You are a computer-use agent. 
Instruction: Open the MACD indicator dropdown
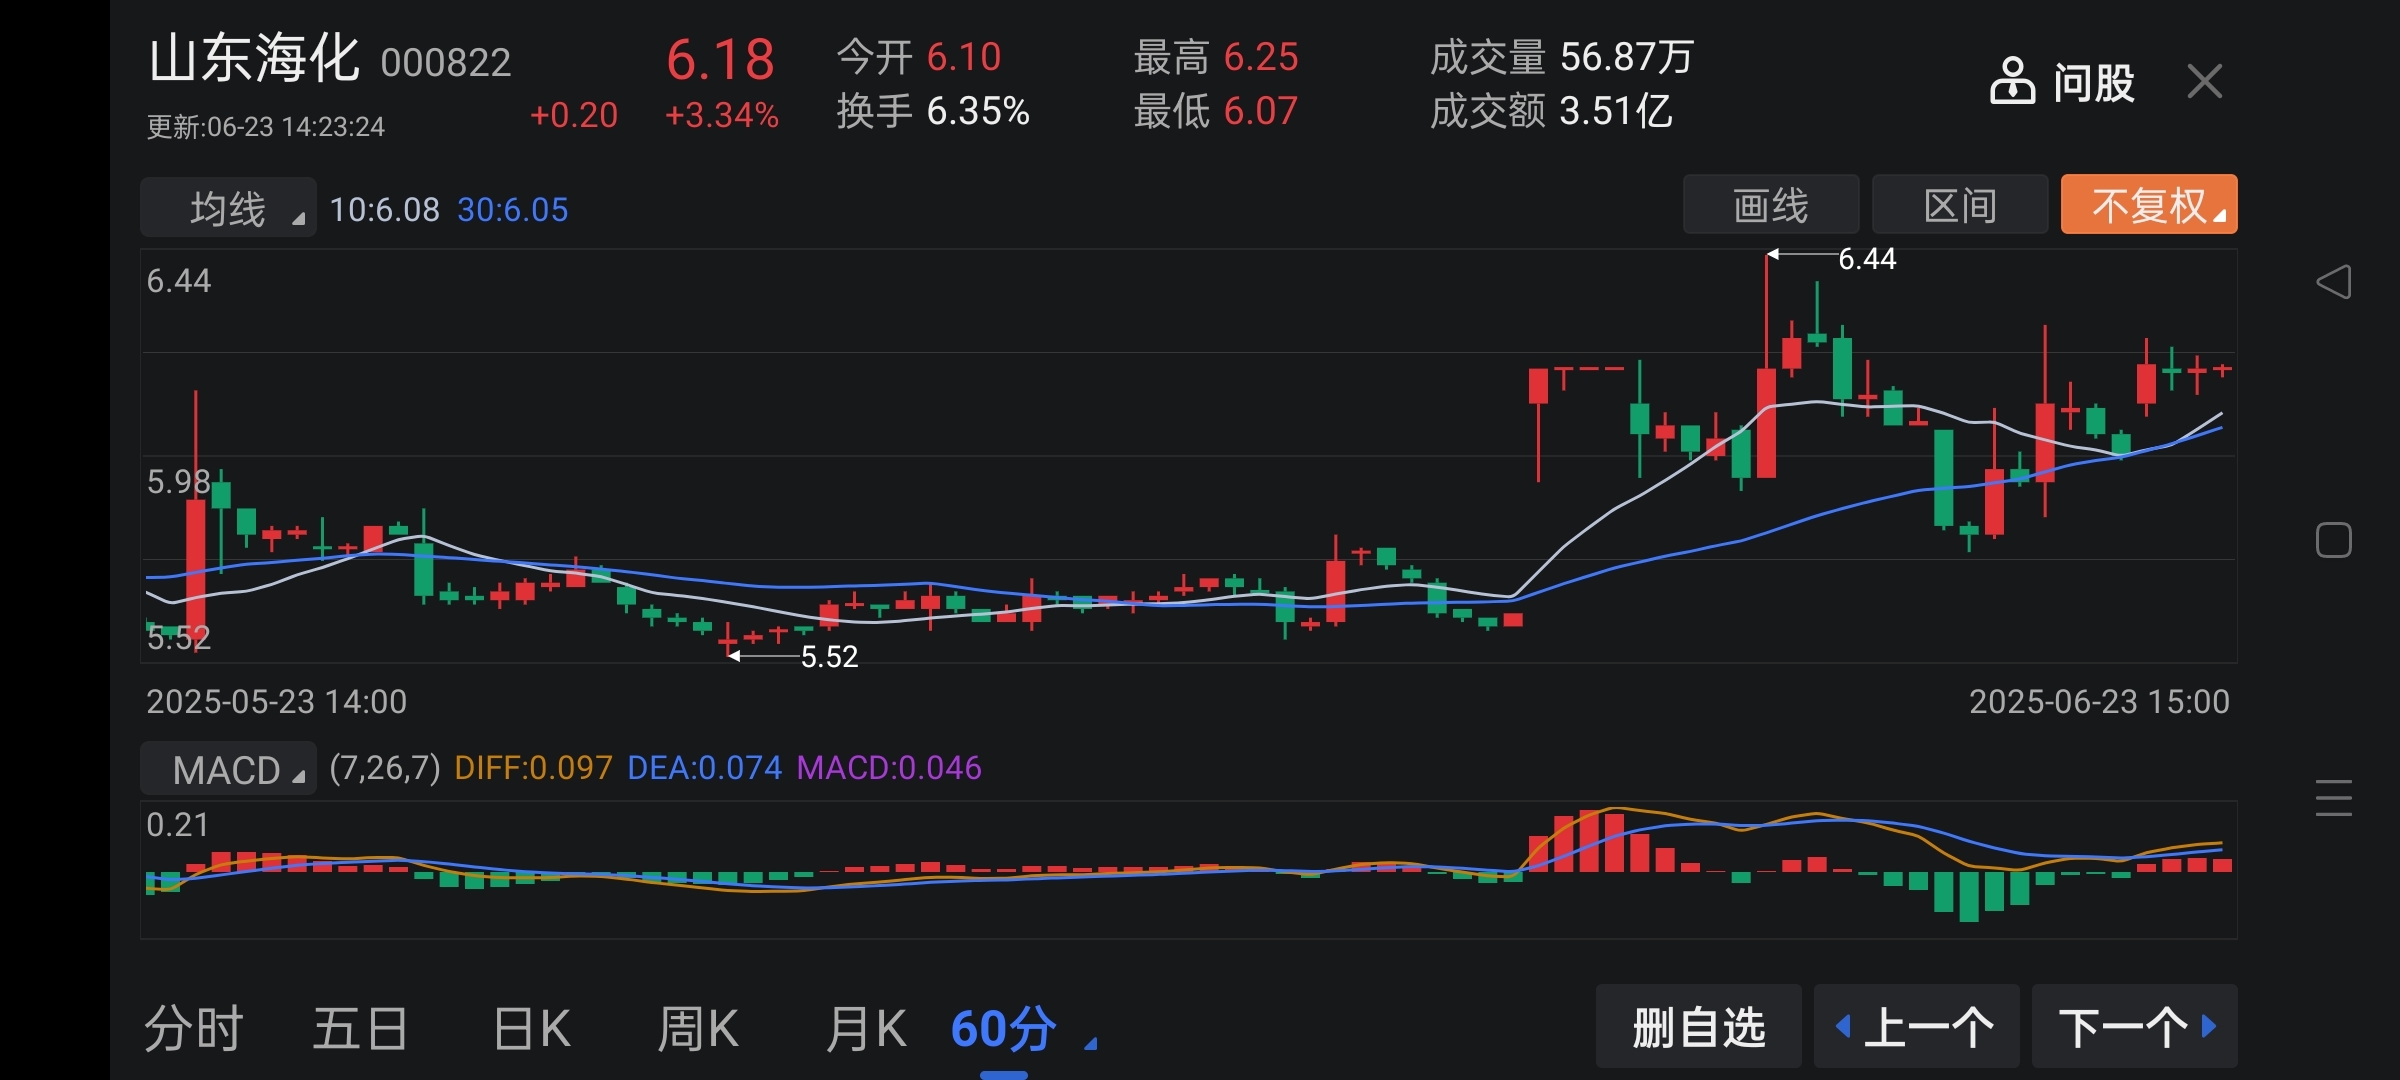click(229, 769)
